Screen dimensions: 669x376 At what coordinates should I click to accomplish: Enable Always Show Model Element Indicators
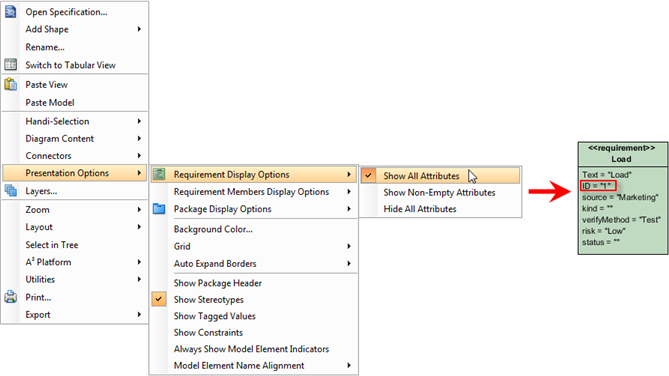point(251,349)
